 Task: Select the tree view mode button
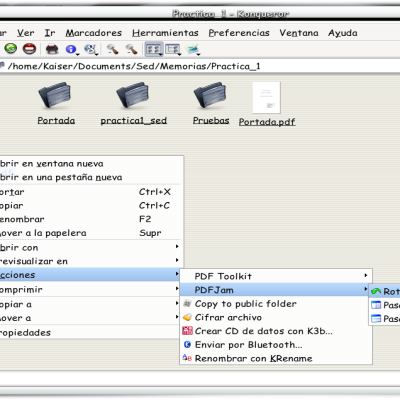coord(173,49)
